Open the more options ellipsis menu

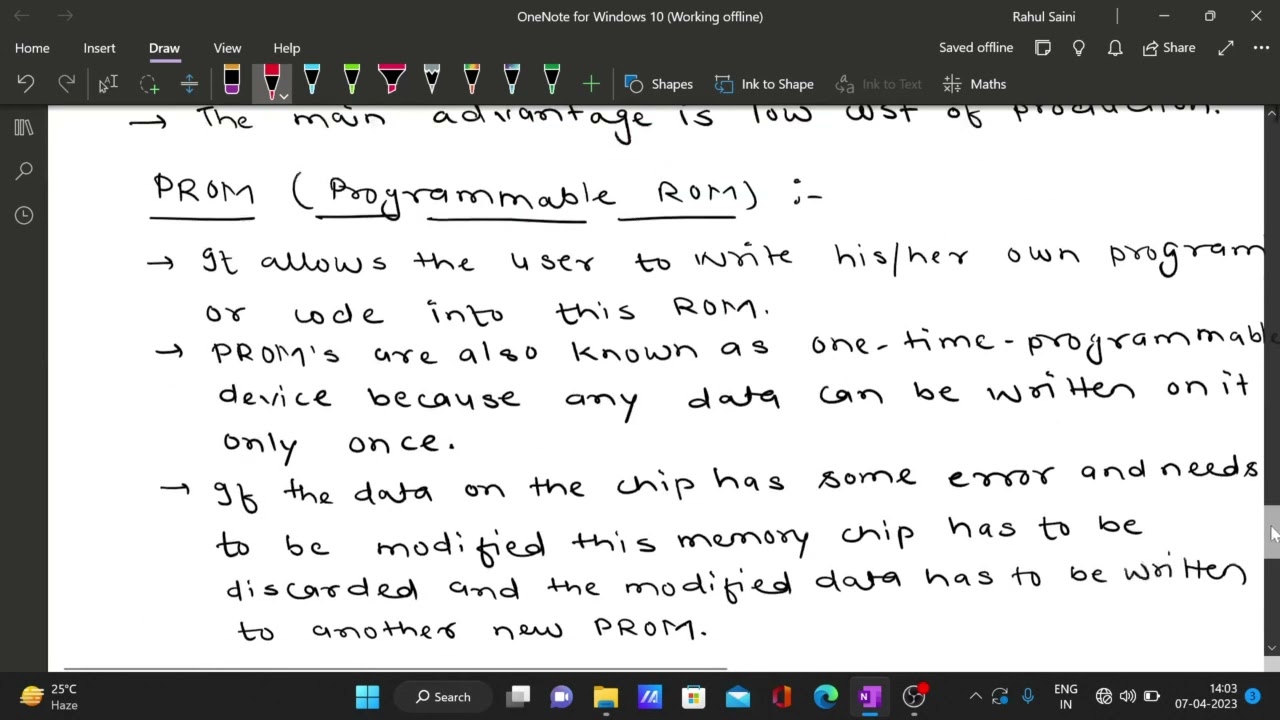[x=1261, y=47]
